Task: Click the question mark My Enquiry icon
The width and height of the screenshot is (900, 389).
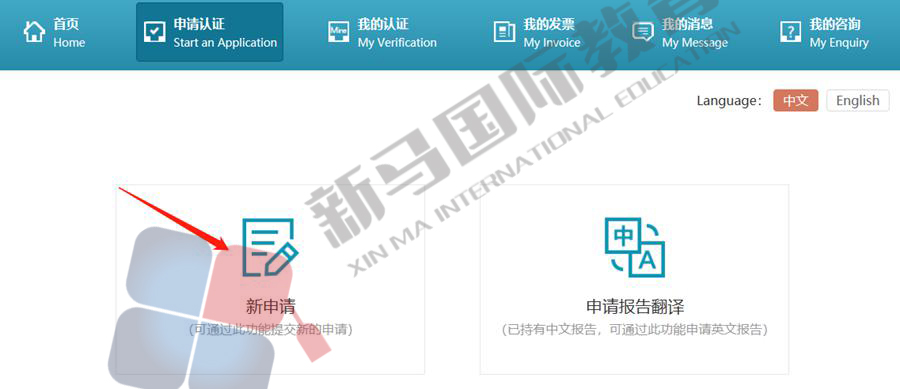Action: (x=790, y=32)
